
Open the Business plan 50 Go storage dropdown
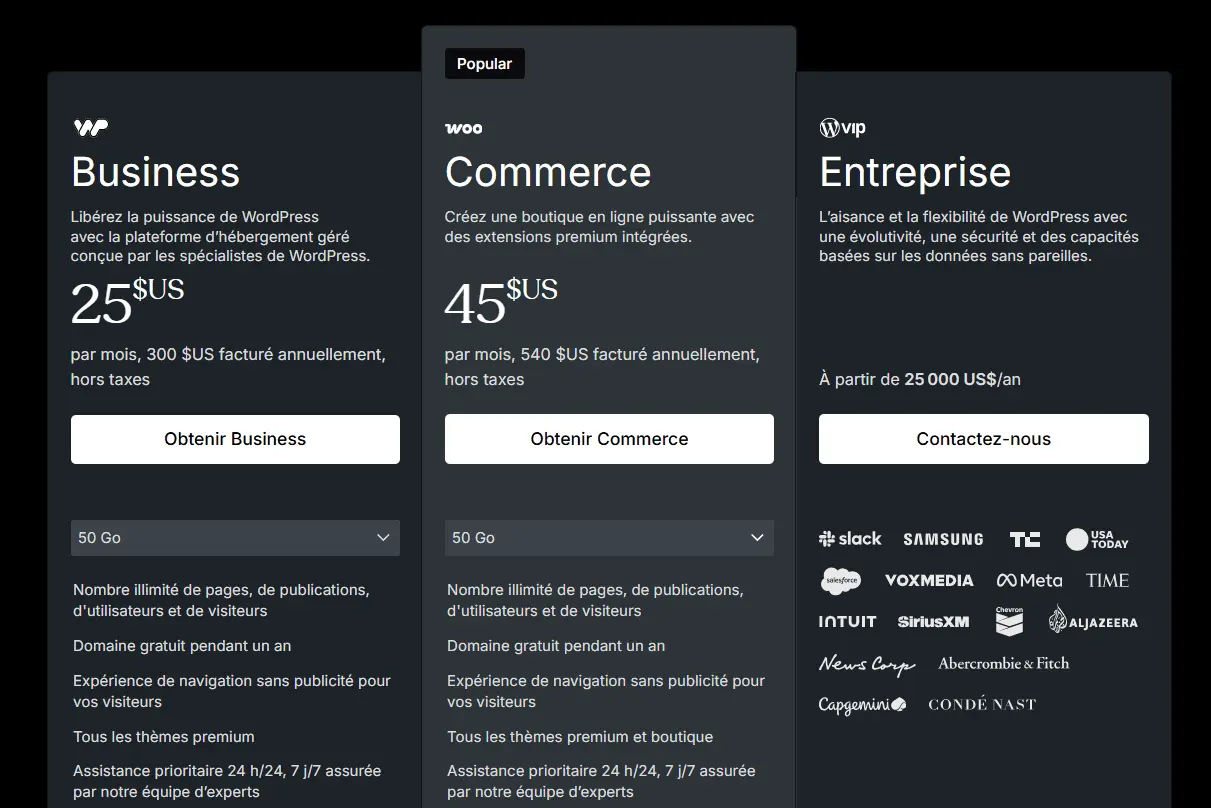click(235, 538)
